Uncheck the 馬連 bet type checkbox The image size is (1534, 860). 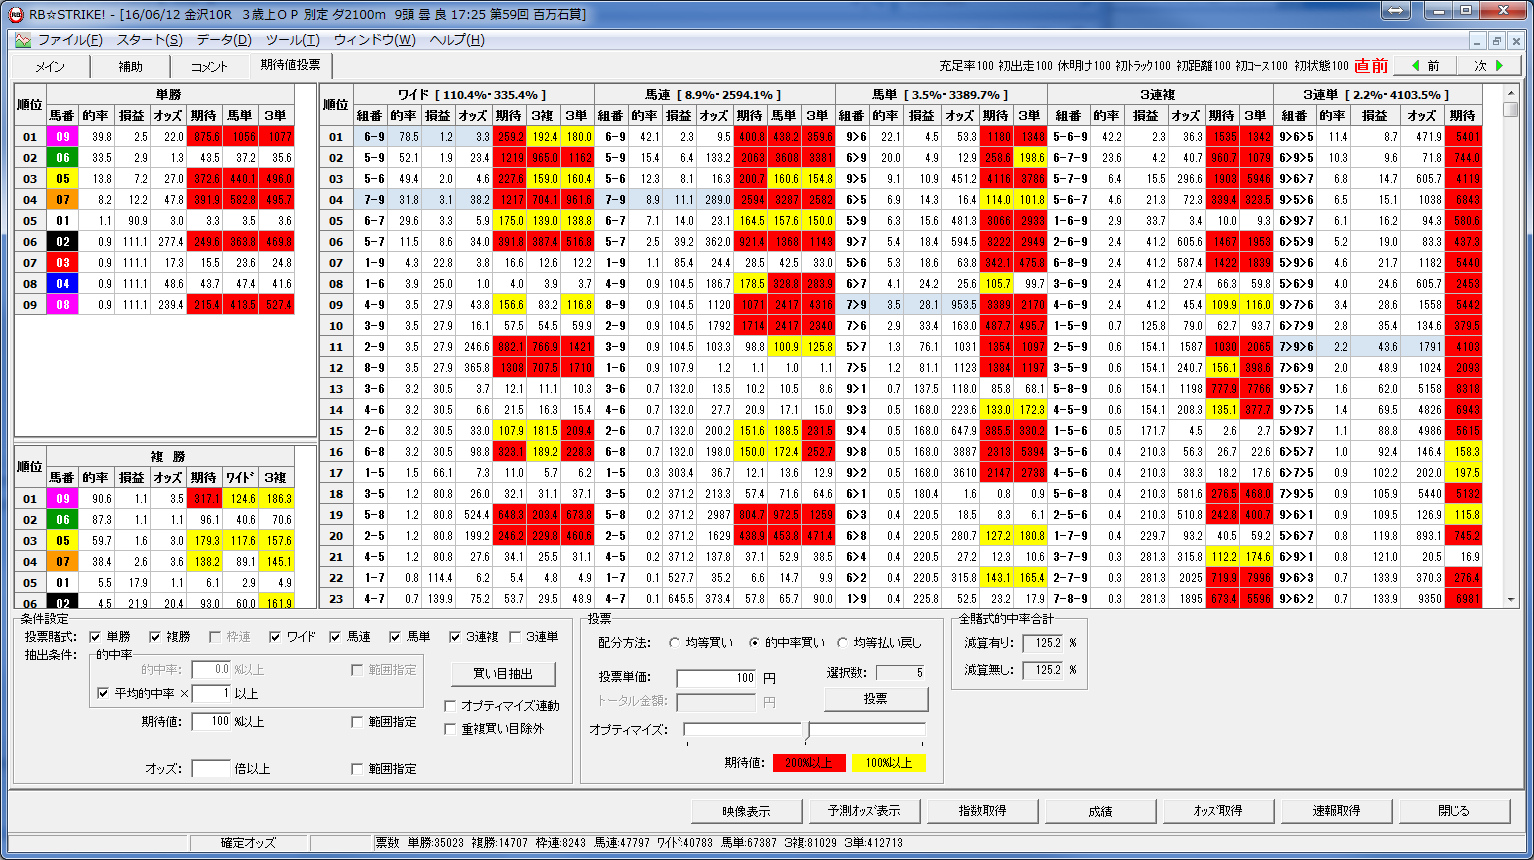click(x=335, y=637)
